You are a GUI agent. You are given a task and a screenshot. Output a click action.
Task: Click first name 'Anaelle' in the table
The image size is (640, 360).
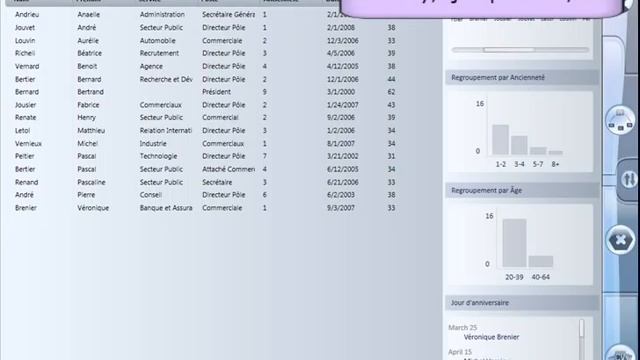89,14
